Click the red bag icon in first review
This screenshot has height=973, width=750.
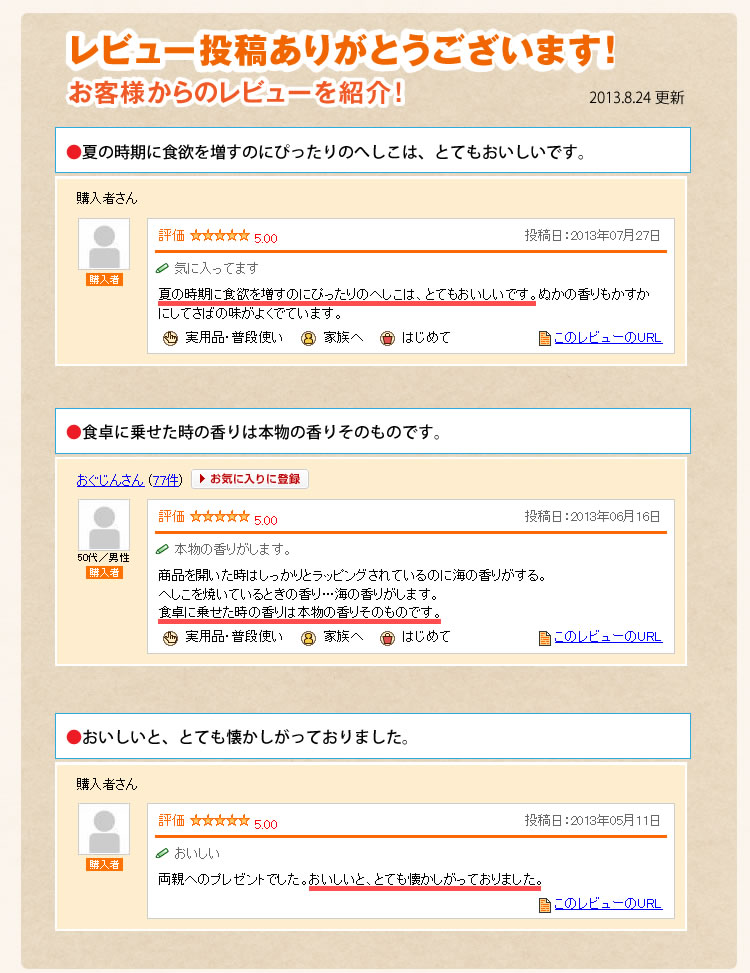[x=387, y=338]
